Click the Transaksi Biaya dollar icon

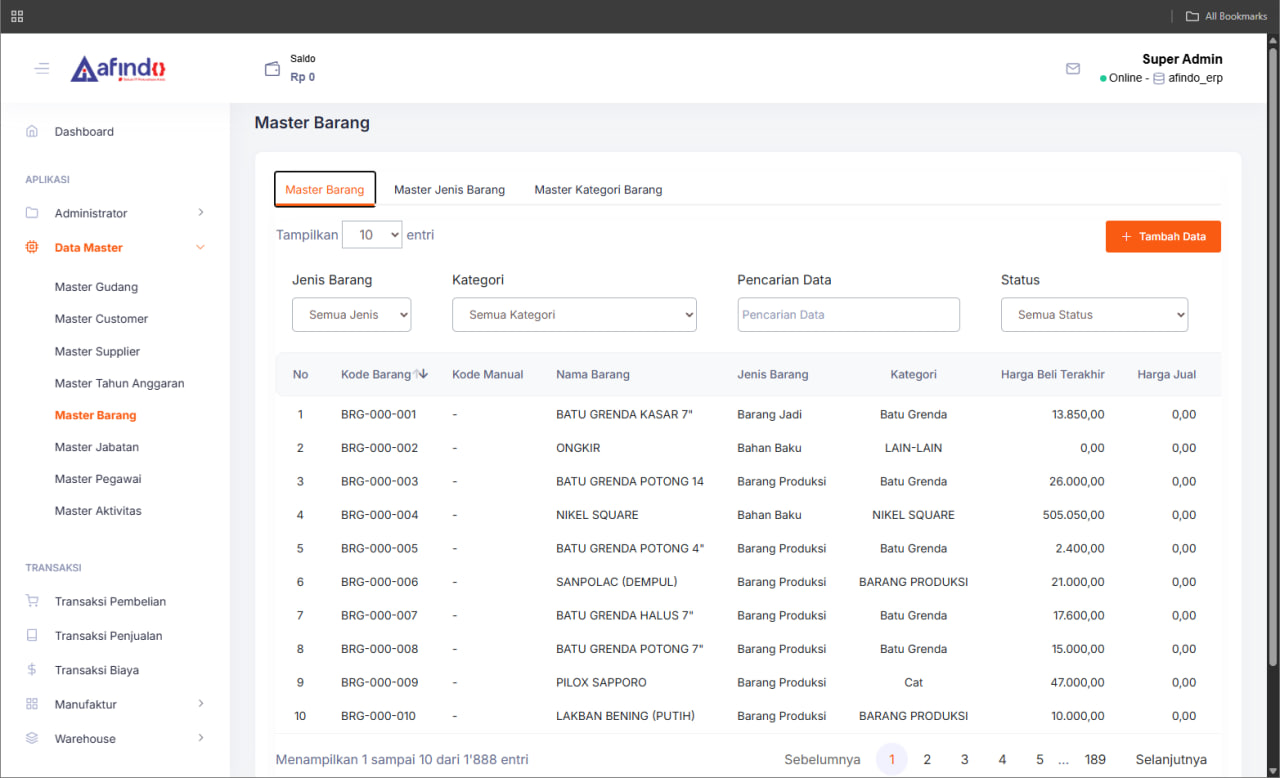tap(32, 670)
